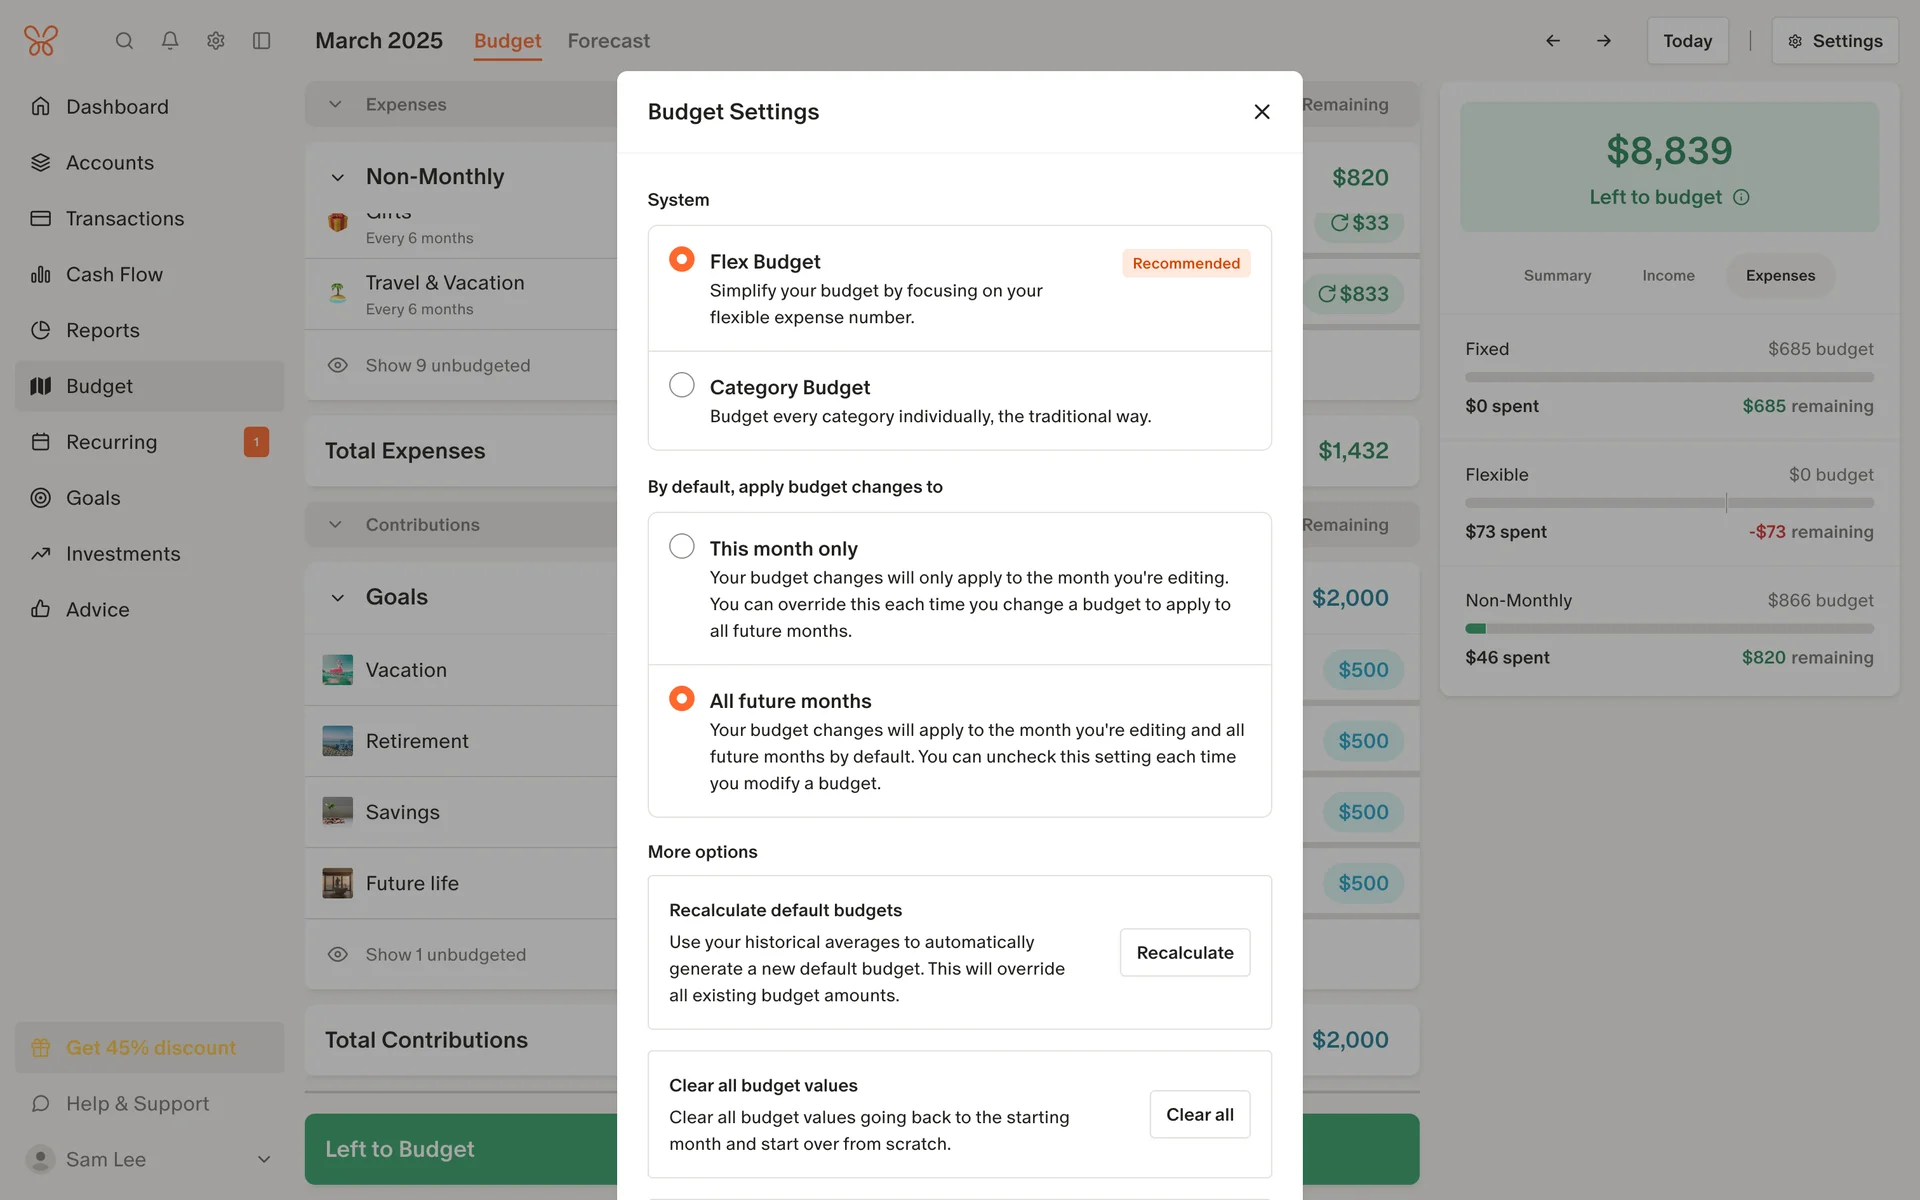Open the notifications bell

[170, 41]
